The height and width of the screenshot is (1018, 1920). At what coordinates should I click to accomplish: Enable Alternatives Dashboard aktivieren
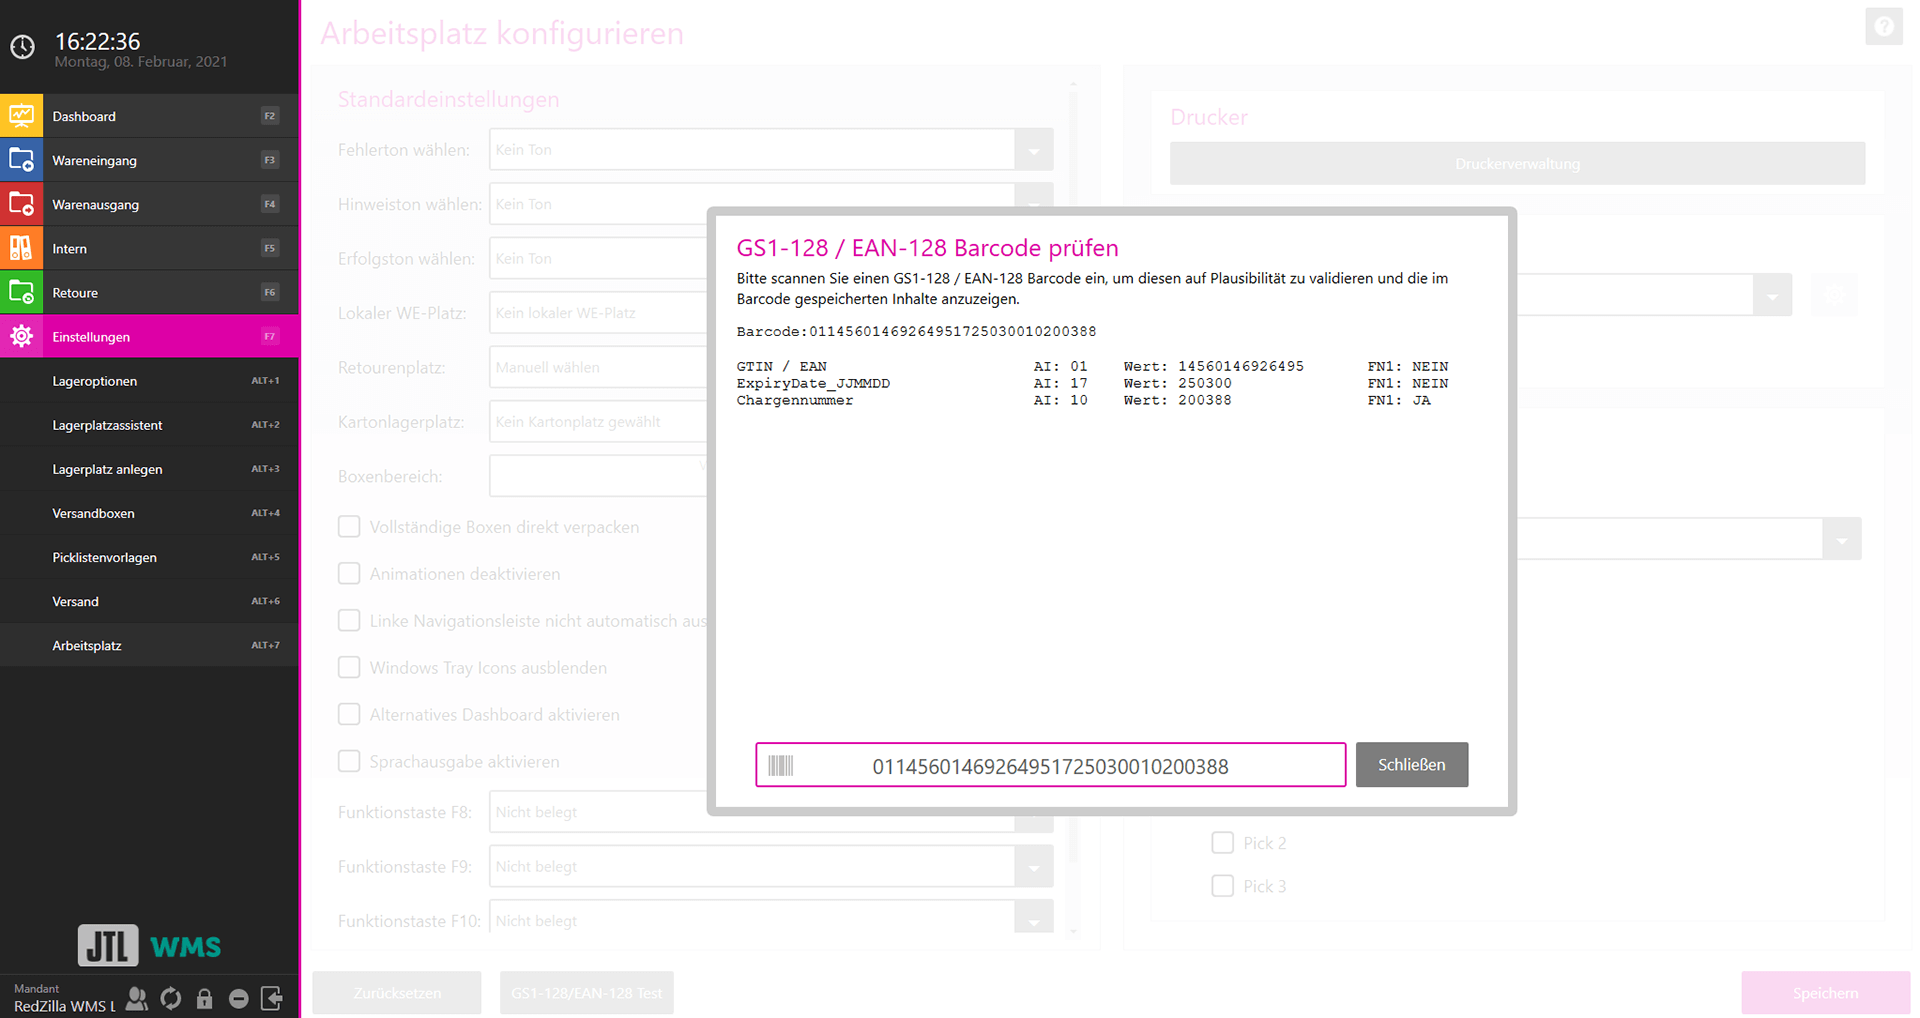(349, 715)
